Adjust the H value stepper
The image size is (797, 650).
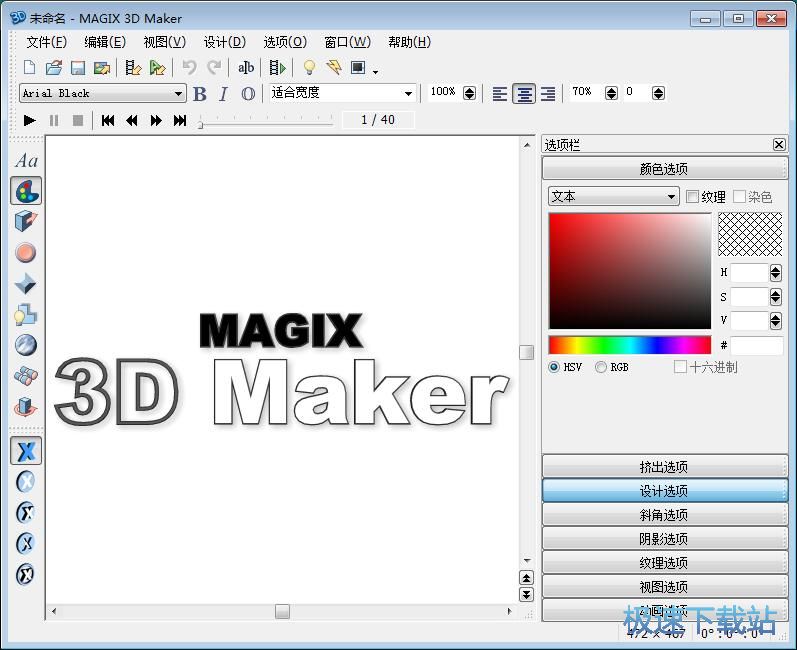[x=775, y=273]
